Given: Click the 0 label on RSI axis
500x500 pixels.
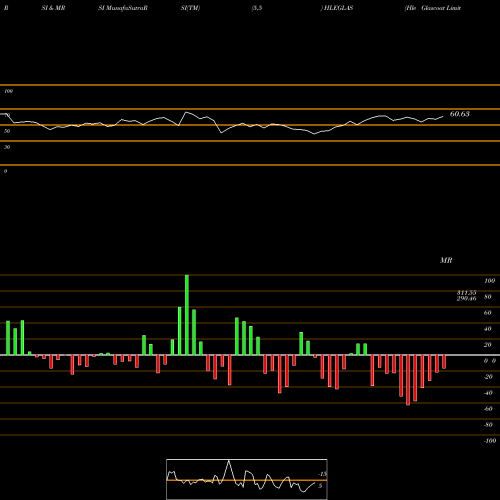Looking at the screenshot, I should (5, 171).
